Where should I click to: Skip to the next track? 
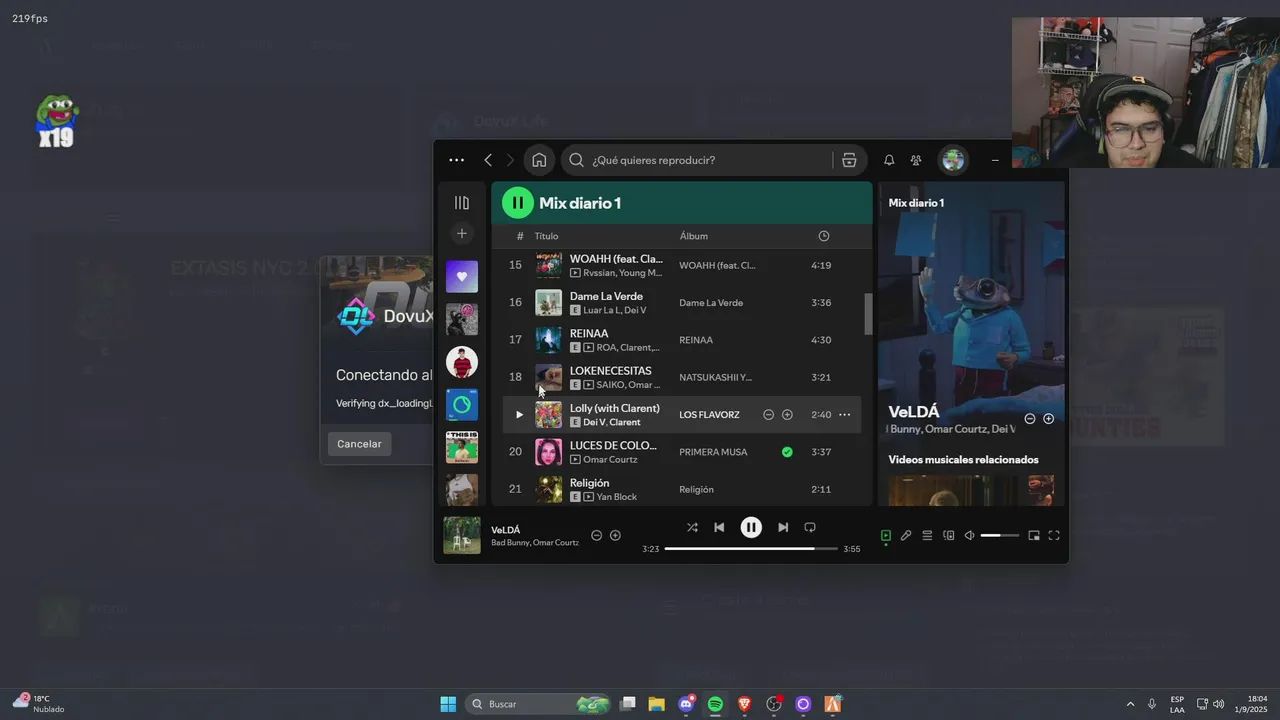[783, 527]
